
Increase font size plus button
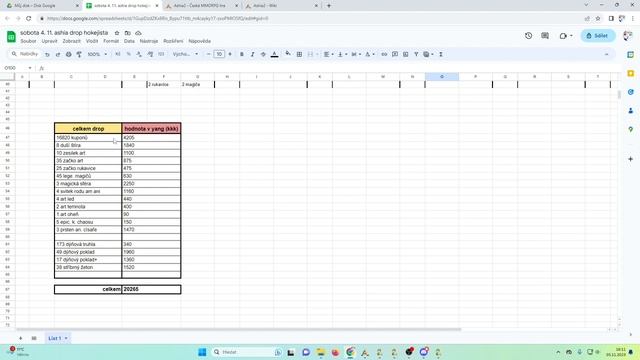pos(230,54)
